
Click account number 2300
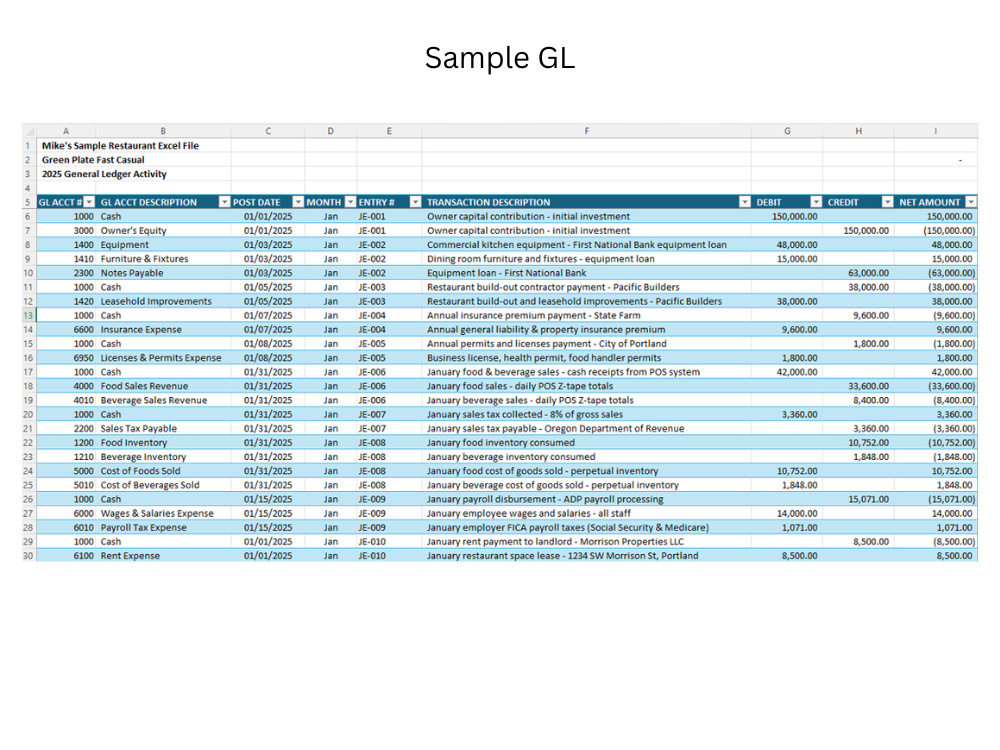pos(66,273)
